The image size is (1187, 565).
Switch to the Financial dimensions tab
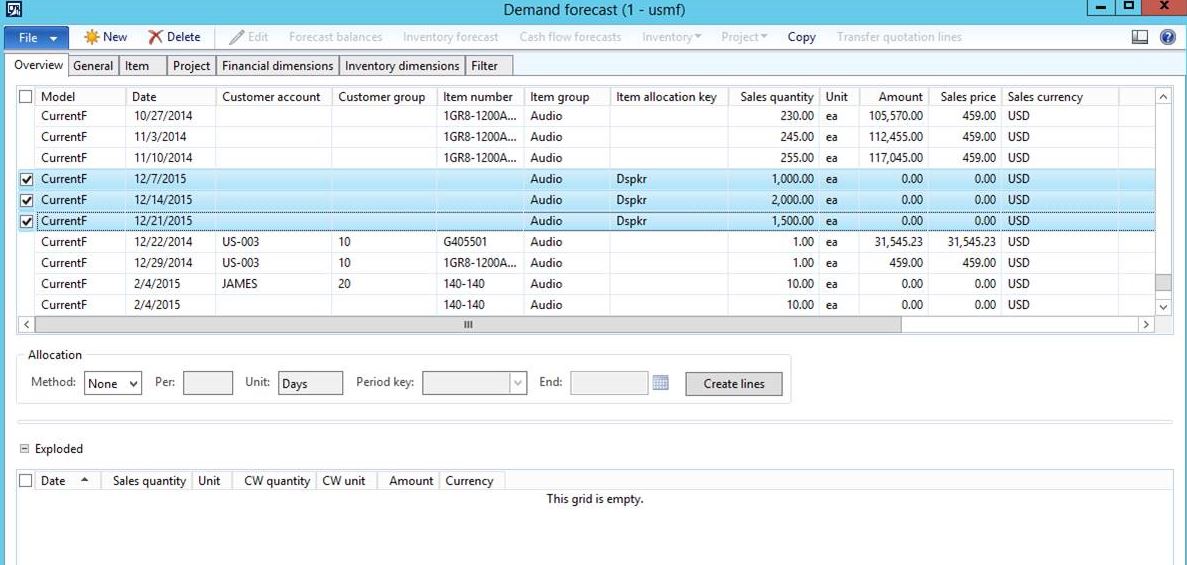[277, 66]
